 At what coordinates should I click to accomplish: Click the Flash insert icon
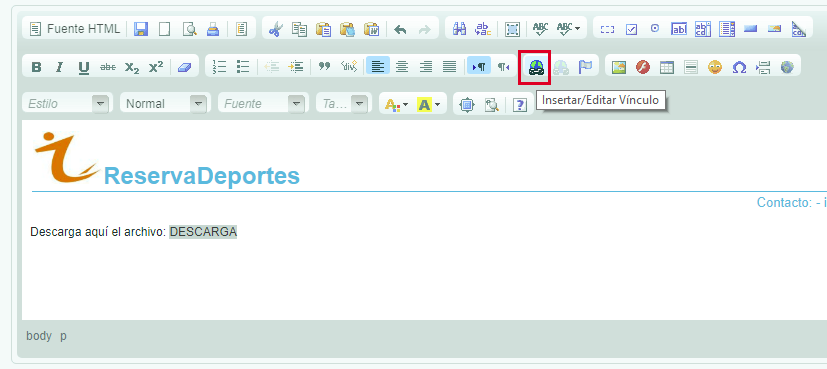[x=642, y=67]
